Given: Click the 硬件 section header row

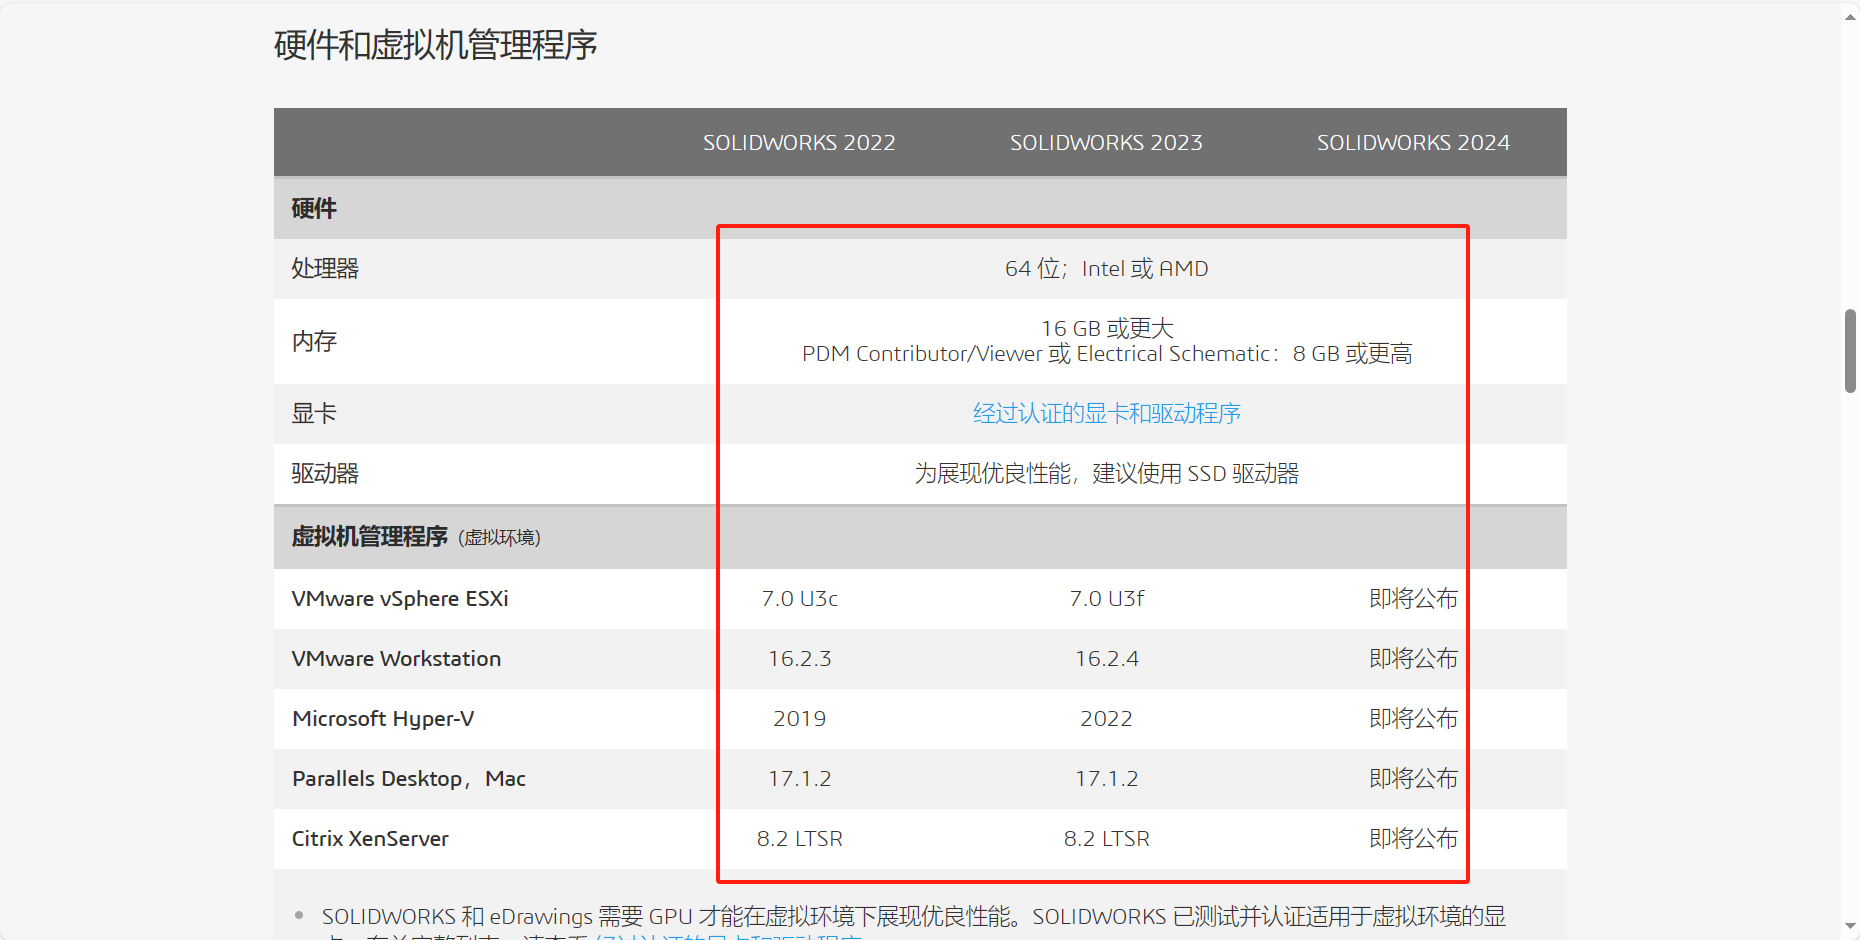Looking at the screenshot, I should [x=314, y=209].
